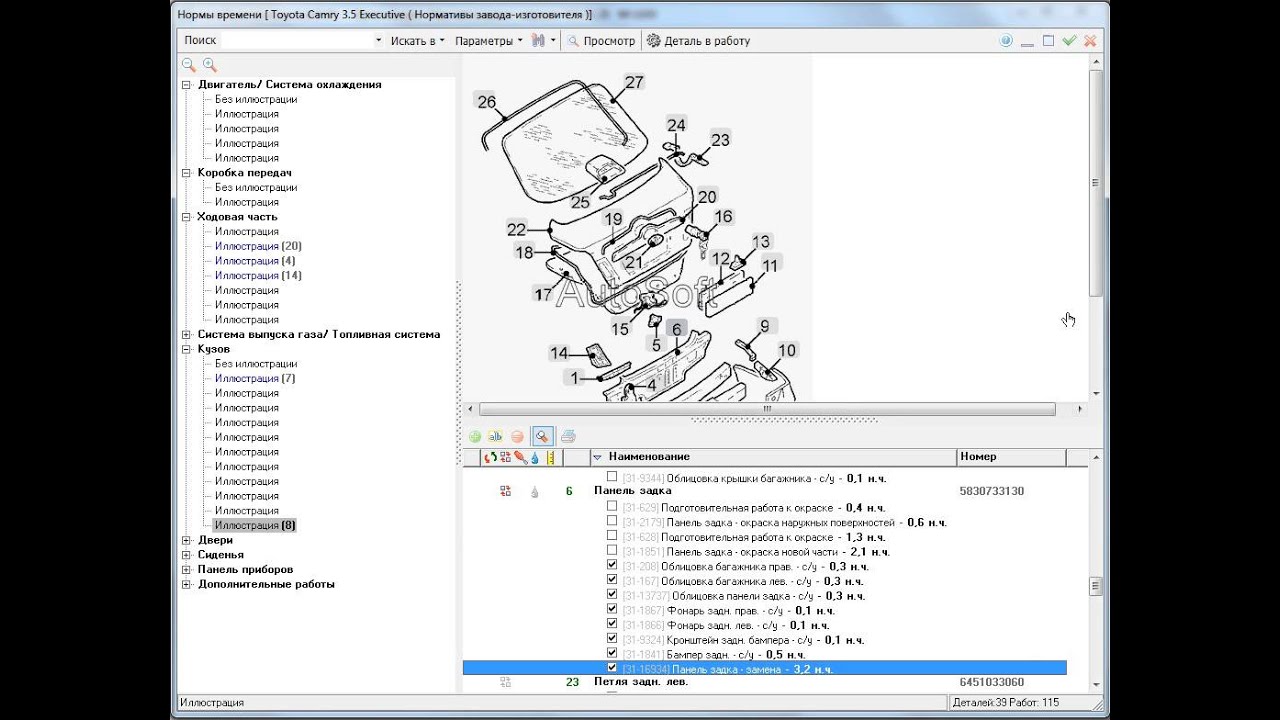1280x720 pixels.
Task: Click inside the Поиск search input field
Action: (296, 41)
